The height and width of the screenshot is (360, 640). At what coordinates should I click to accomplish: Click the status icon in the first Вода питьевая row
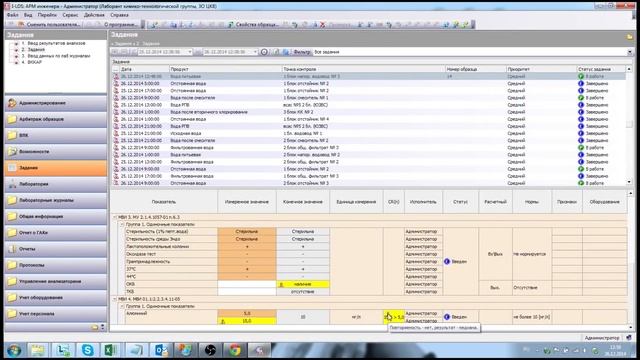tap(581, 76)
